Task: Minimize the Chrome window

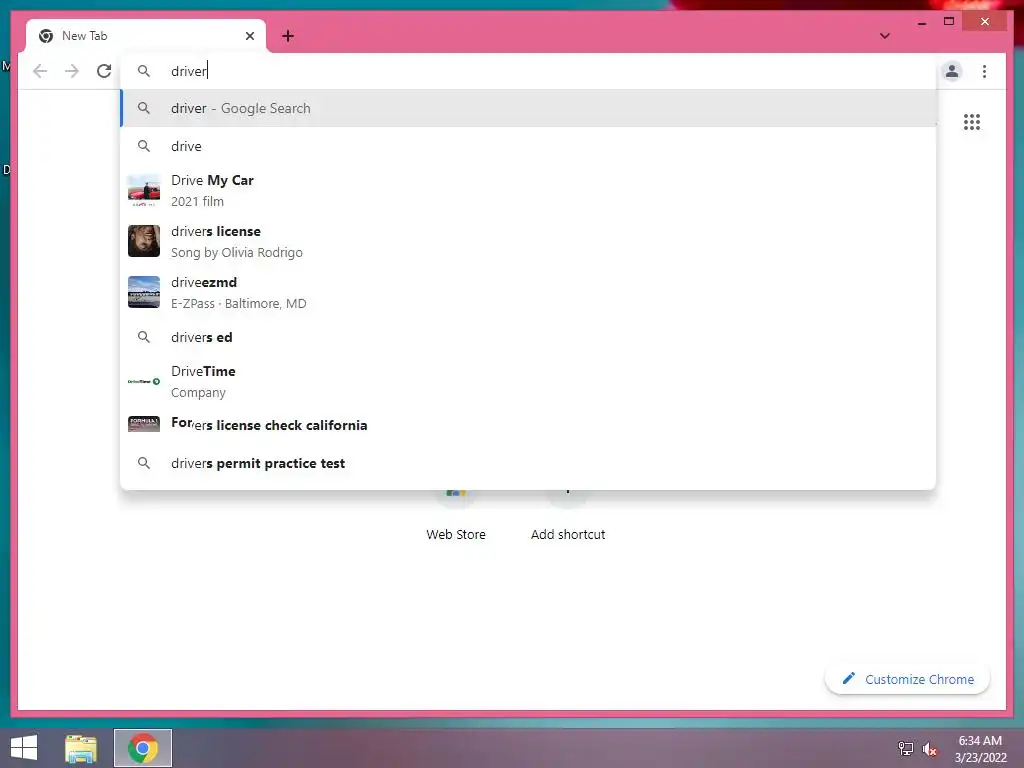Action: 921,22
